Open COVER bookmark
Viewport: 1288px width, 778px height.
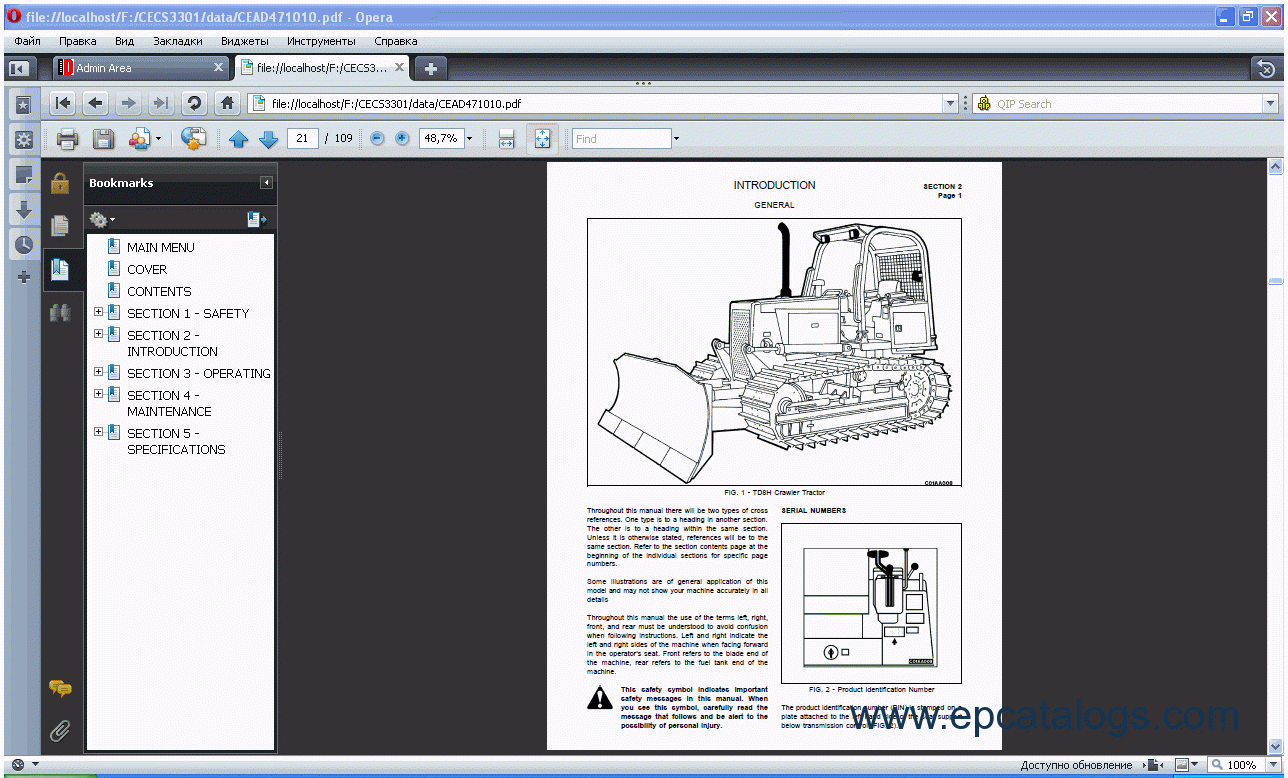[147, 269]
